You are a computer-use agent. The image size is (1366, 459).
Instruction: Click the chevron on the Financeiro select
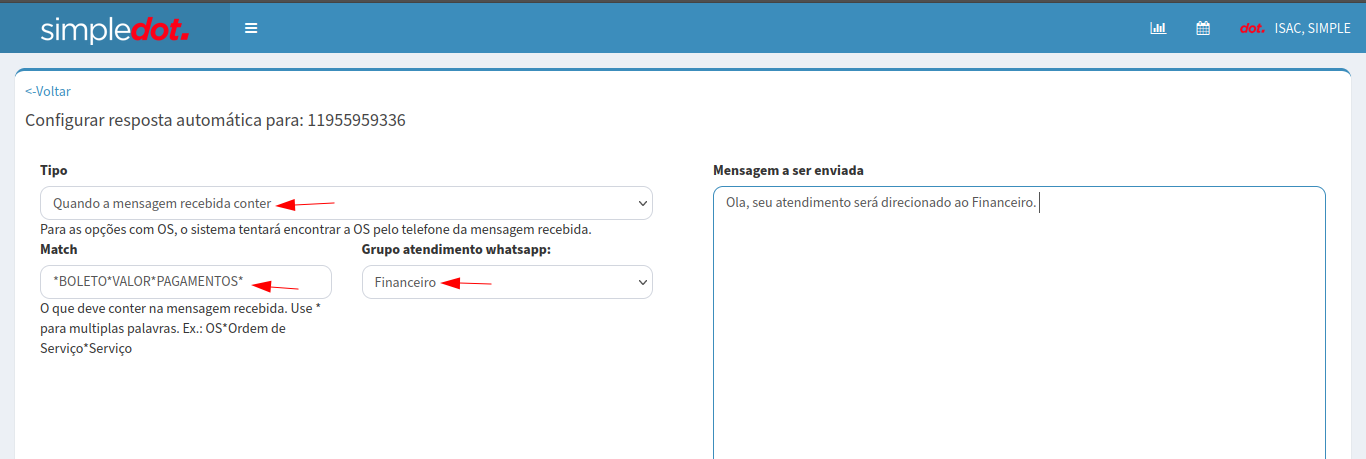click(x=642, y=282)
